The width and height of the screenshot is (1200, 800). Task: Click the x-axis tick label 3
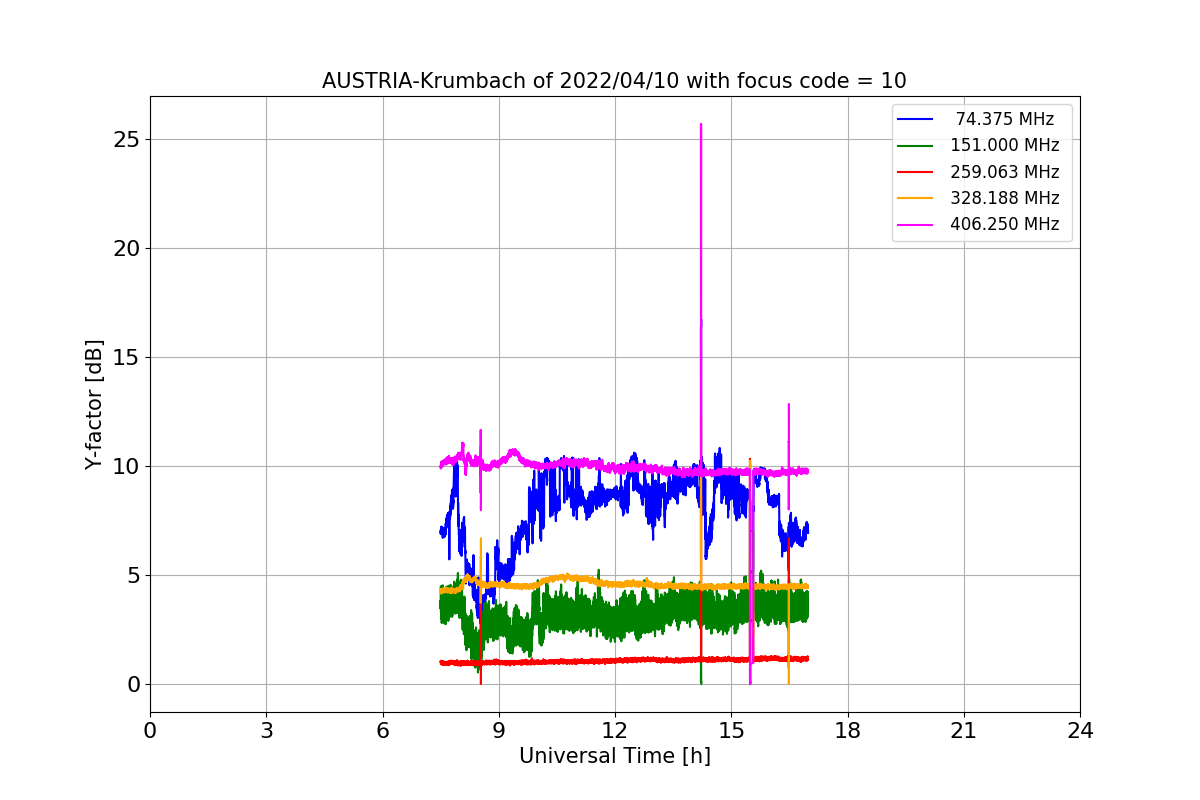pos(266,731)
